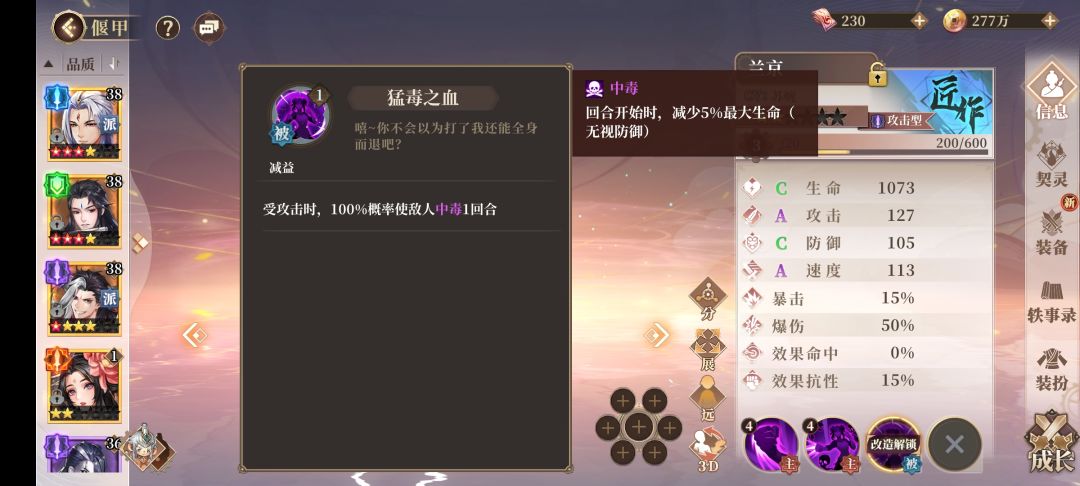This screenshot has height=486, width=1080.
Task: Toggle sort order arrows beside 品质
Action: 114,64
